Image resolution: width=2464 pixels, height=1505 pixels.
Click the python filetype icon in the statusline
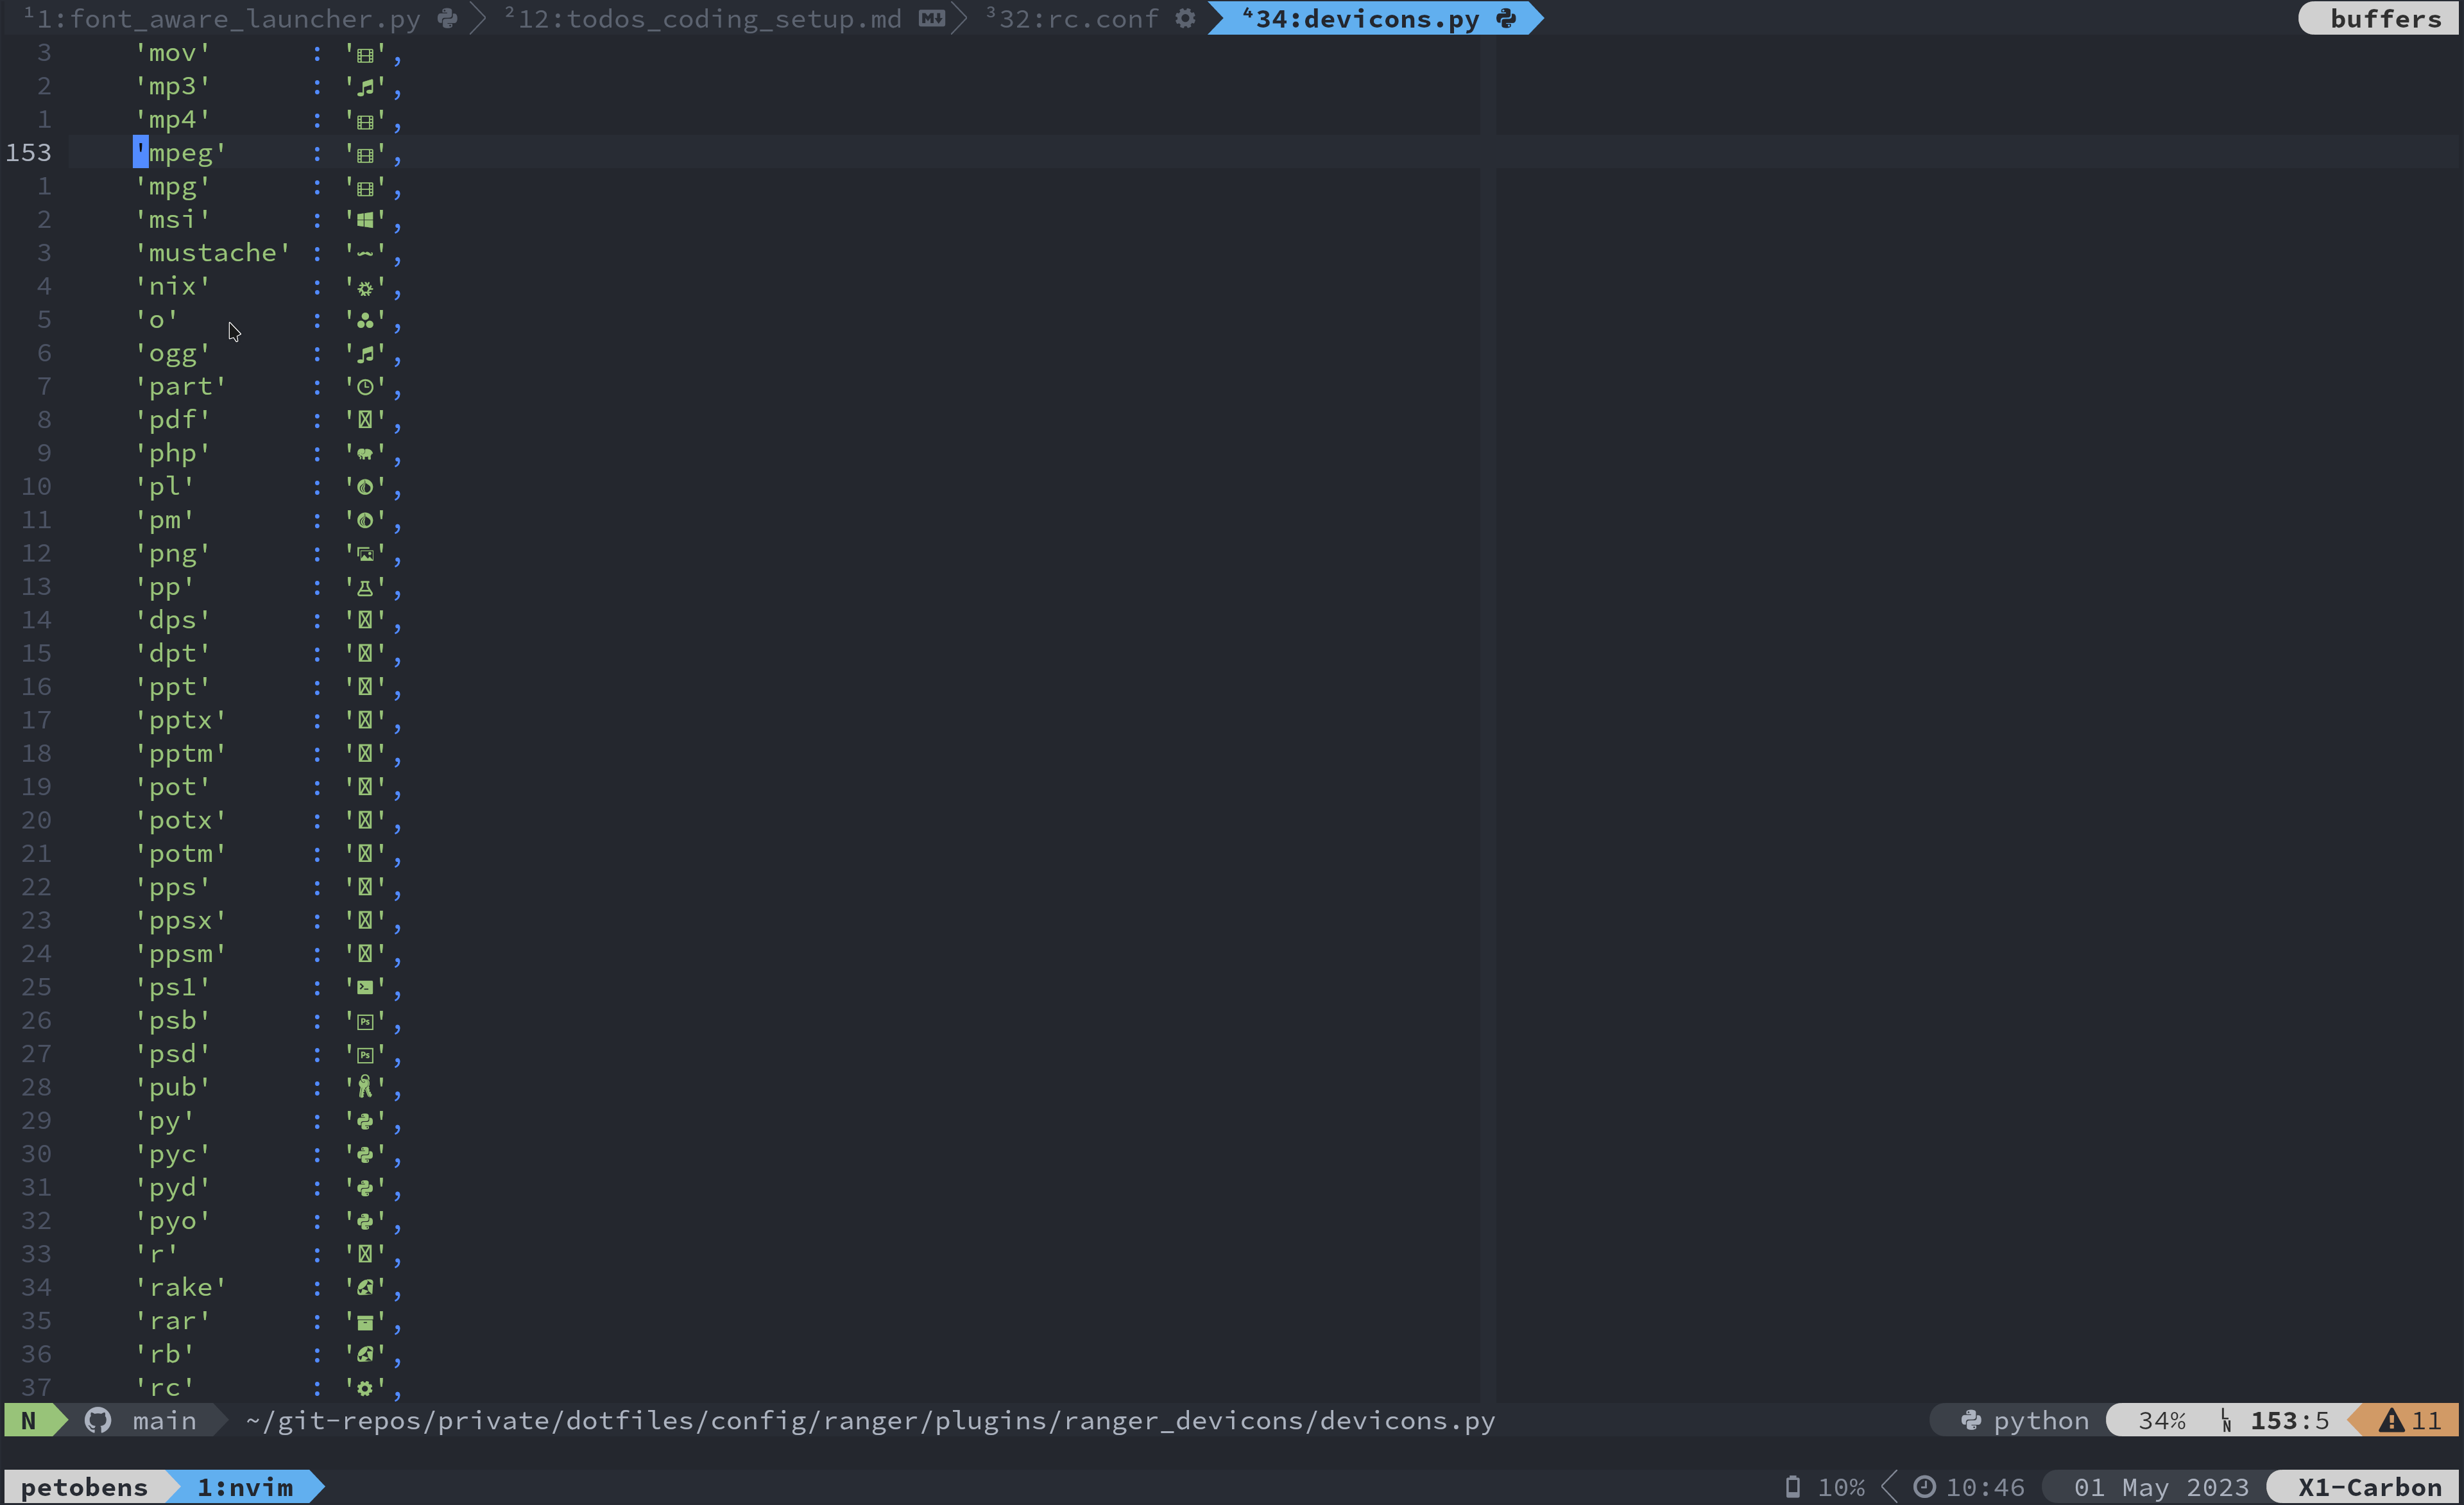click(x=1972, y=1420)
